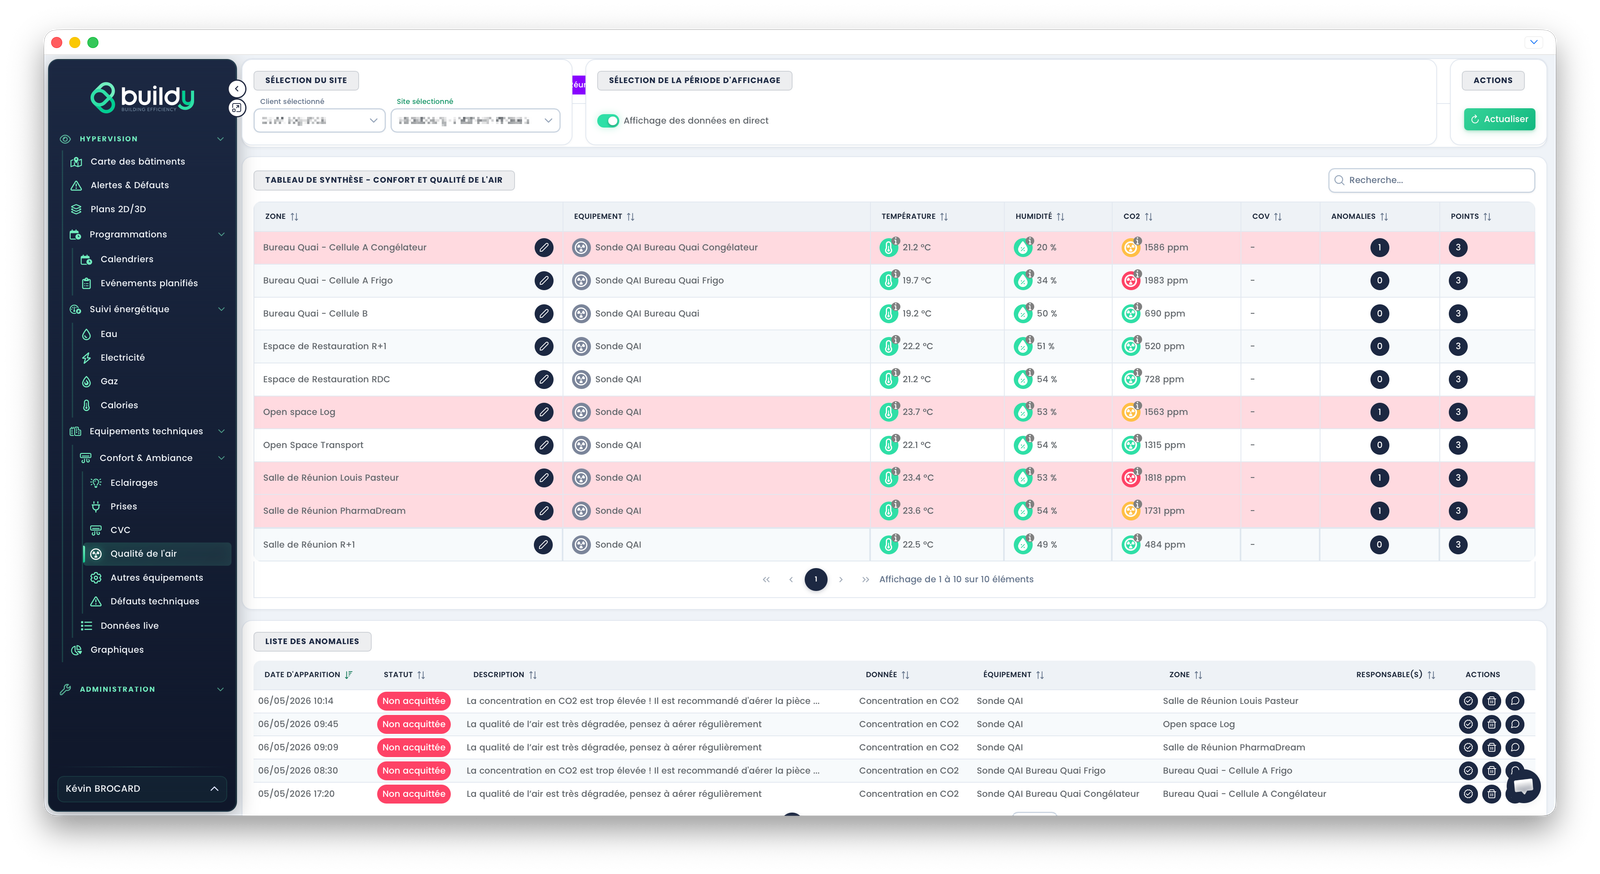Open Eclairages page

click(x=134, y=483)
